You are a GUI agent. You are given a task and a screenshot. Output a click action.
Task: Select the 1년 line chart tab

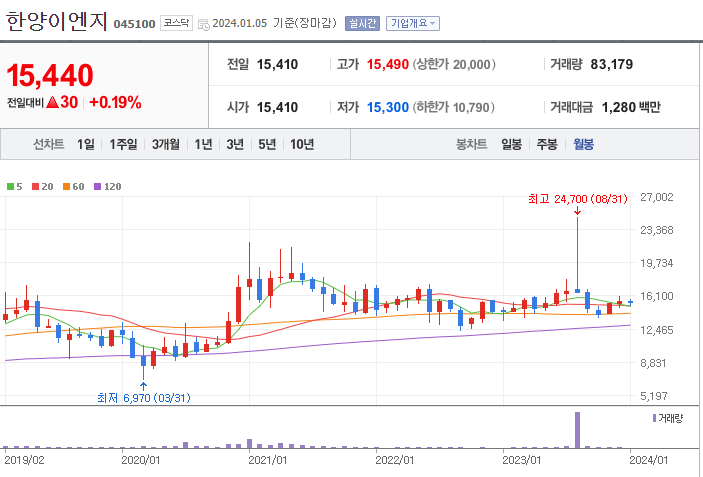coord(203,144)
